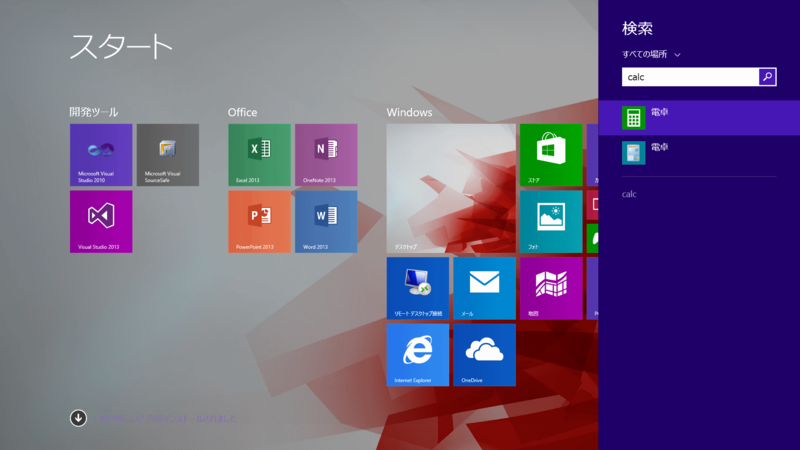Image resolution: width=800 pixels, height=450 pixels.
Task: Click the 開発ツール group heading
Action: (x=94, y=112)
